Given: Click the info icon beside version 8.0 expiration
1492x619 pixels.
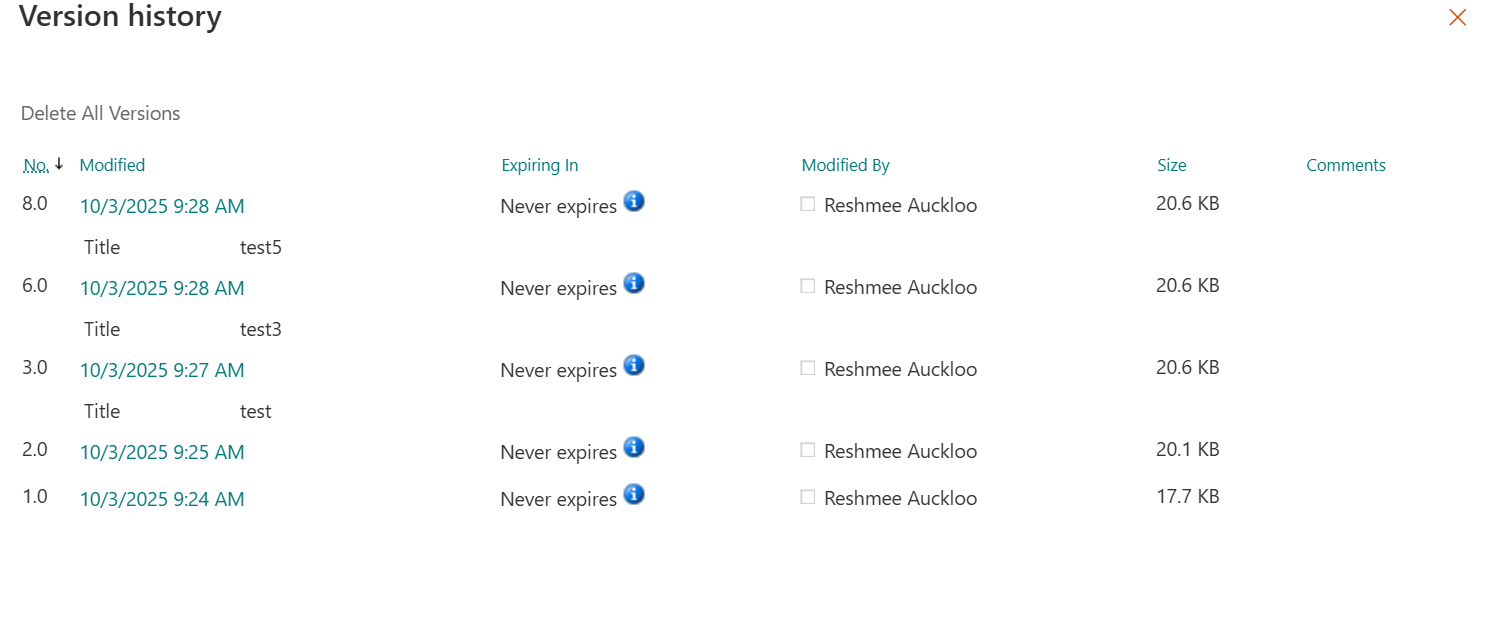Looking at the screenshot, I should pos(633,201).
